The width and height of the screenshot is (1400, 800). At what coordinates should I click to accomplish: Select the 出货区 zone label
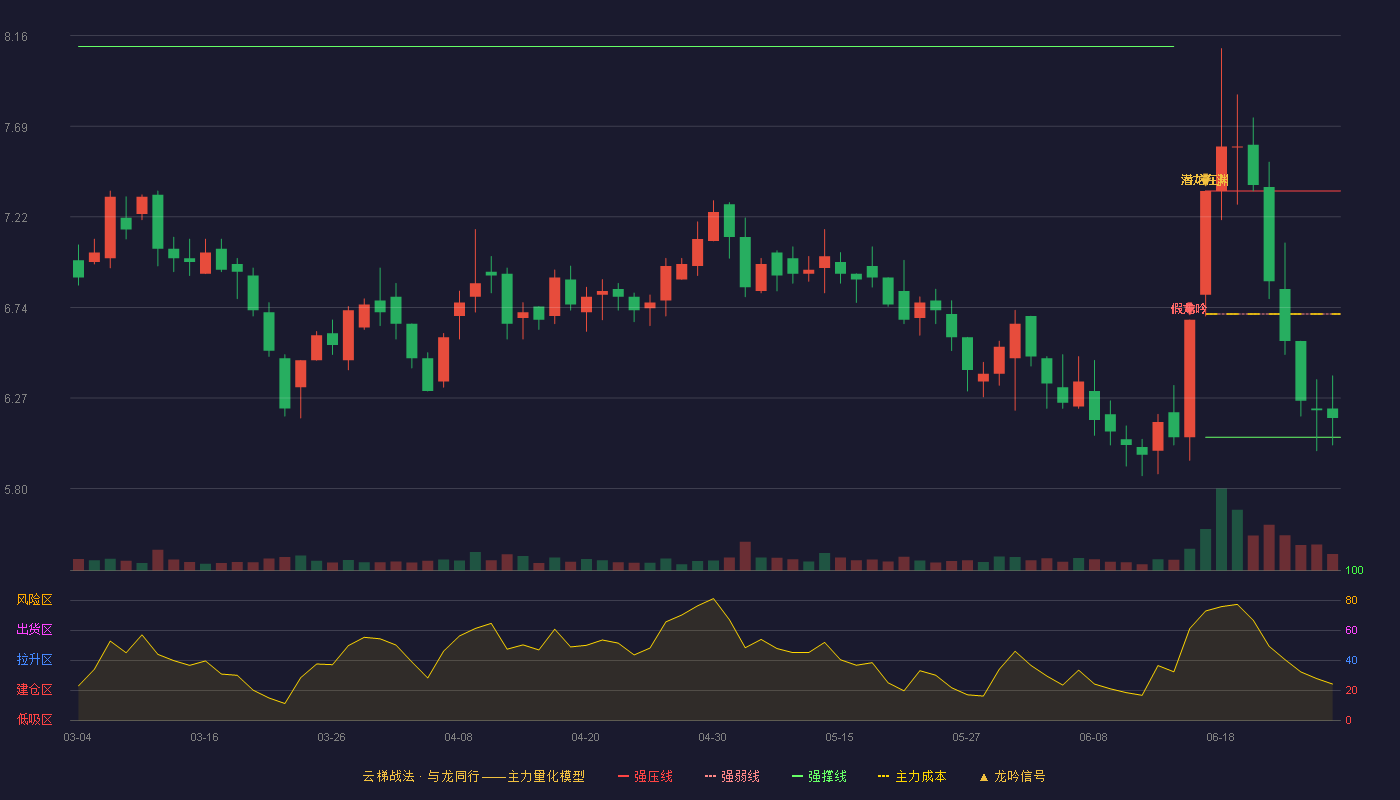pos(35,630)
